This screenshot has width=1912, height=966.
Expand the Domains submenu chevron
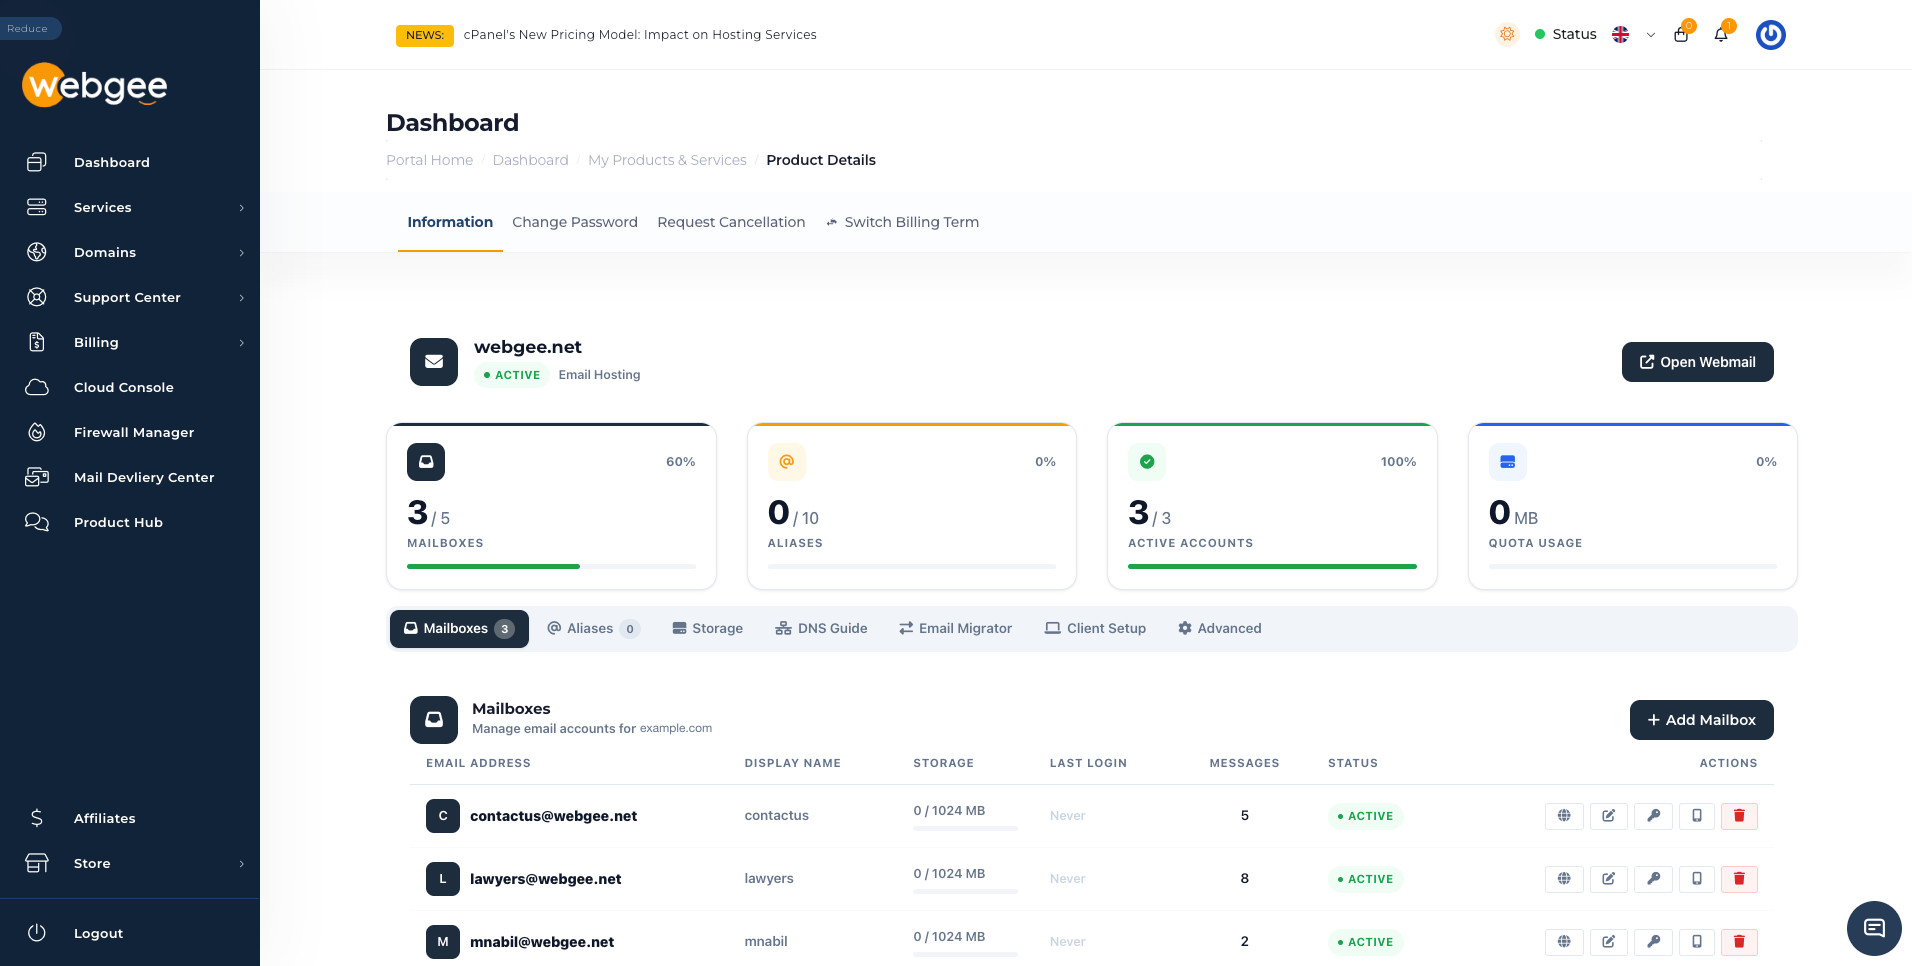241,253
